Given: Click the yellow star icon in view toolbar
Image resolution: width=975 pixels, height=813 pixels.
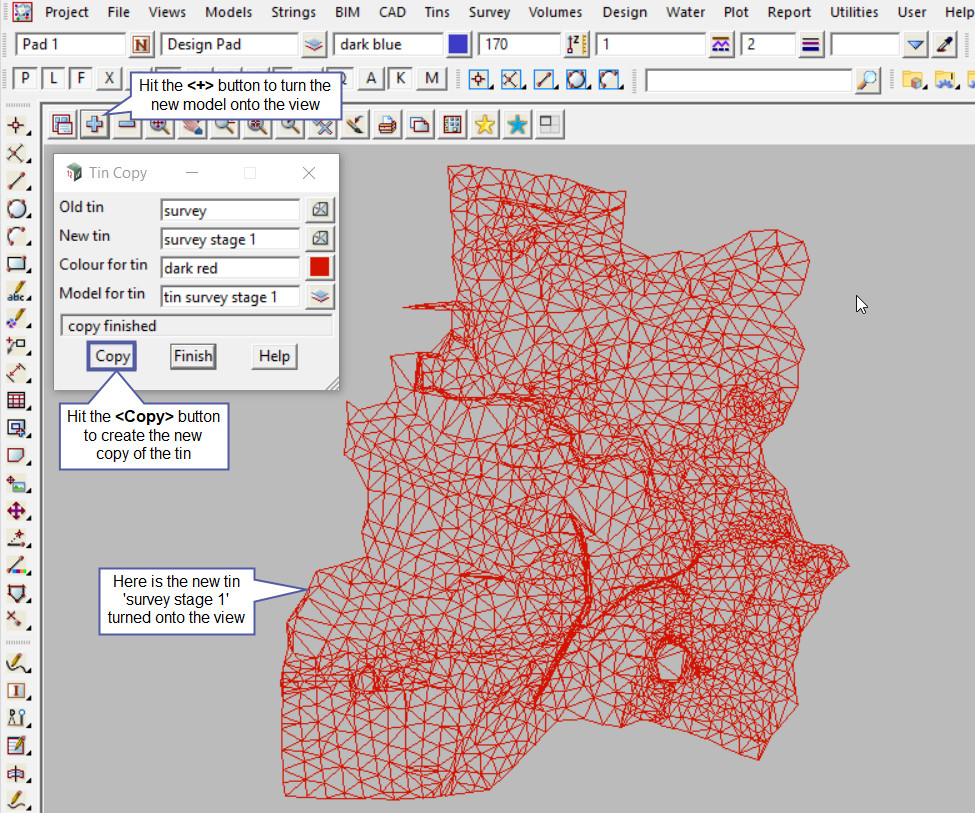Looking at the screenshot, I should point(485,125).
